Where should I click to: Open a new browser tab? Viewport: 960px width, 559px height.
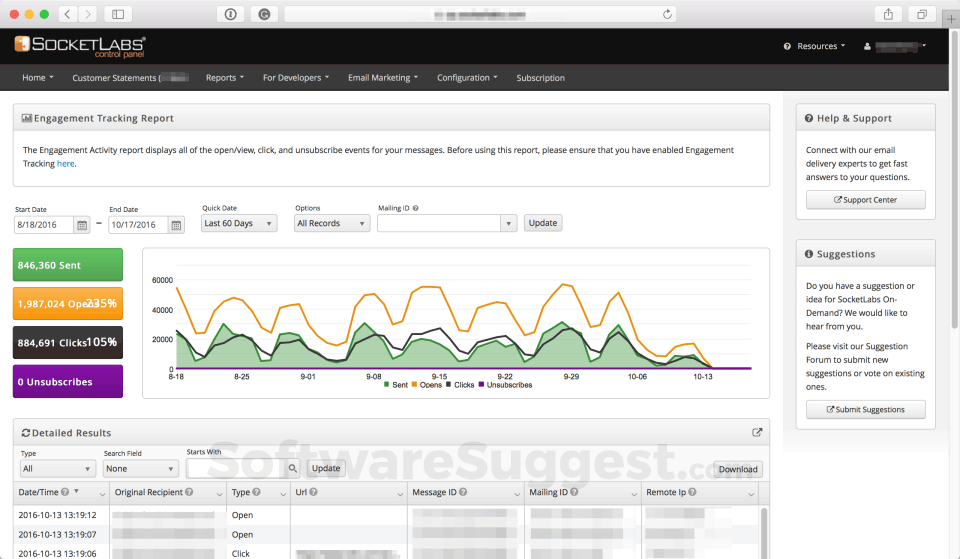951,19
